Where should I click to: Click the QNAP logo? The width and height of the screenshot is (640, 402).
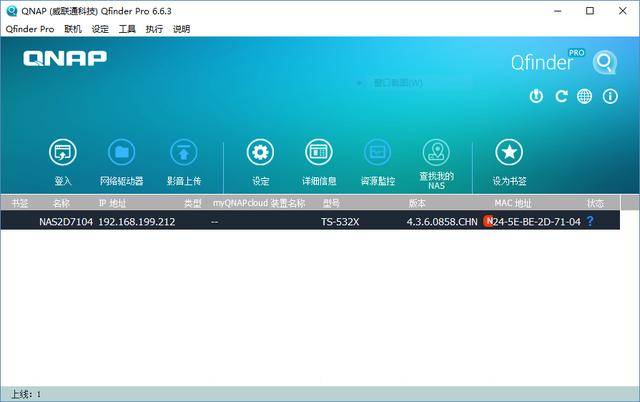[65, 58]
